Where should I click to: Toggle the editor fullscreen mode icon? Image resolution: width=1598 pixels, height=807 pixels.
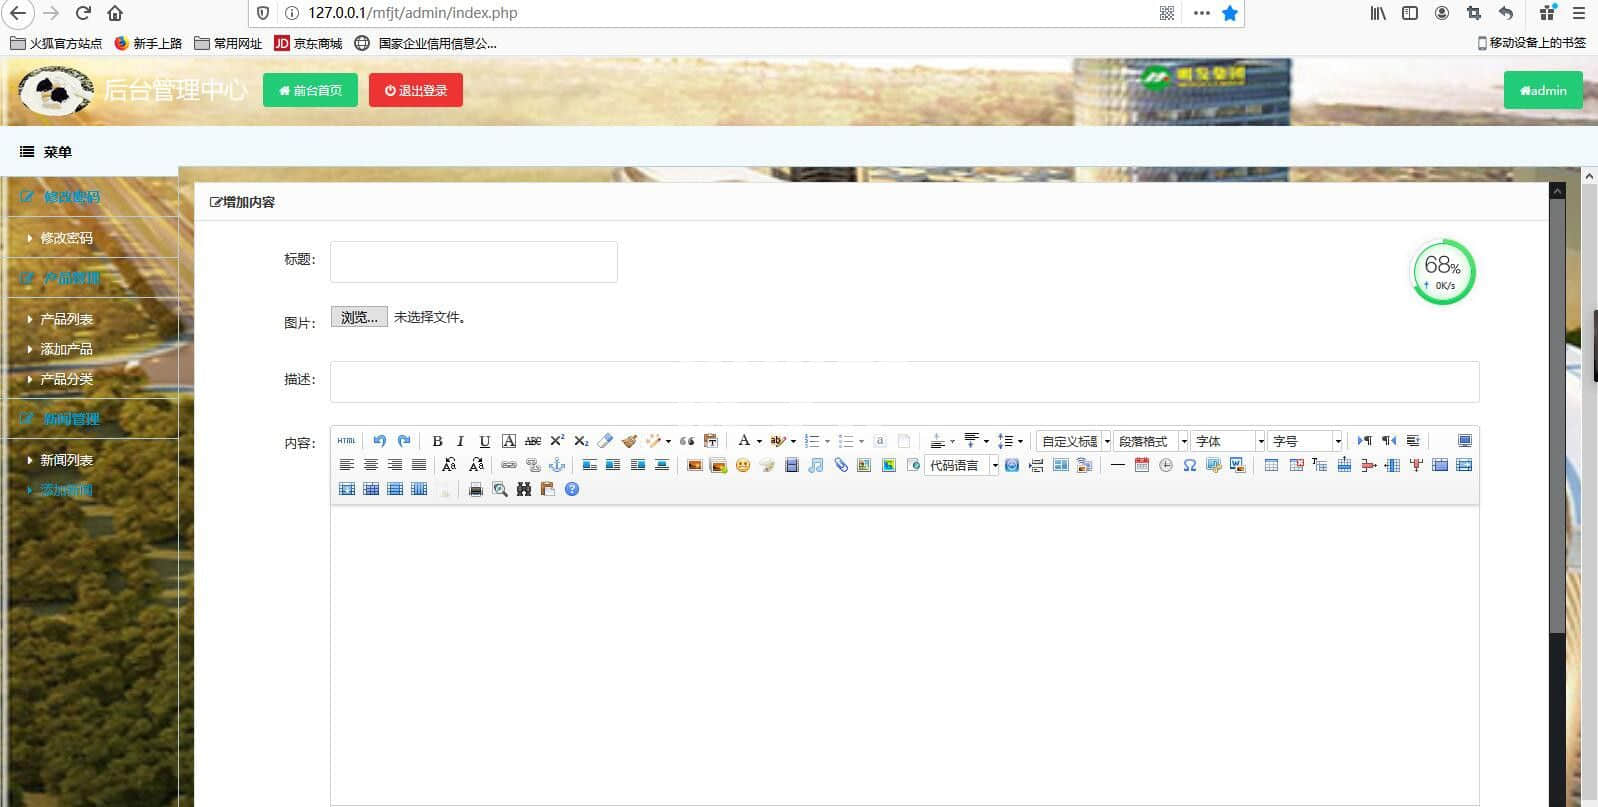[1464, 441]
